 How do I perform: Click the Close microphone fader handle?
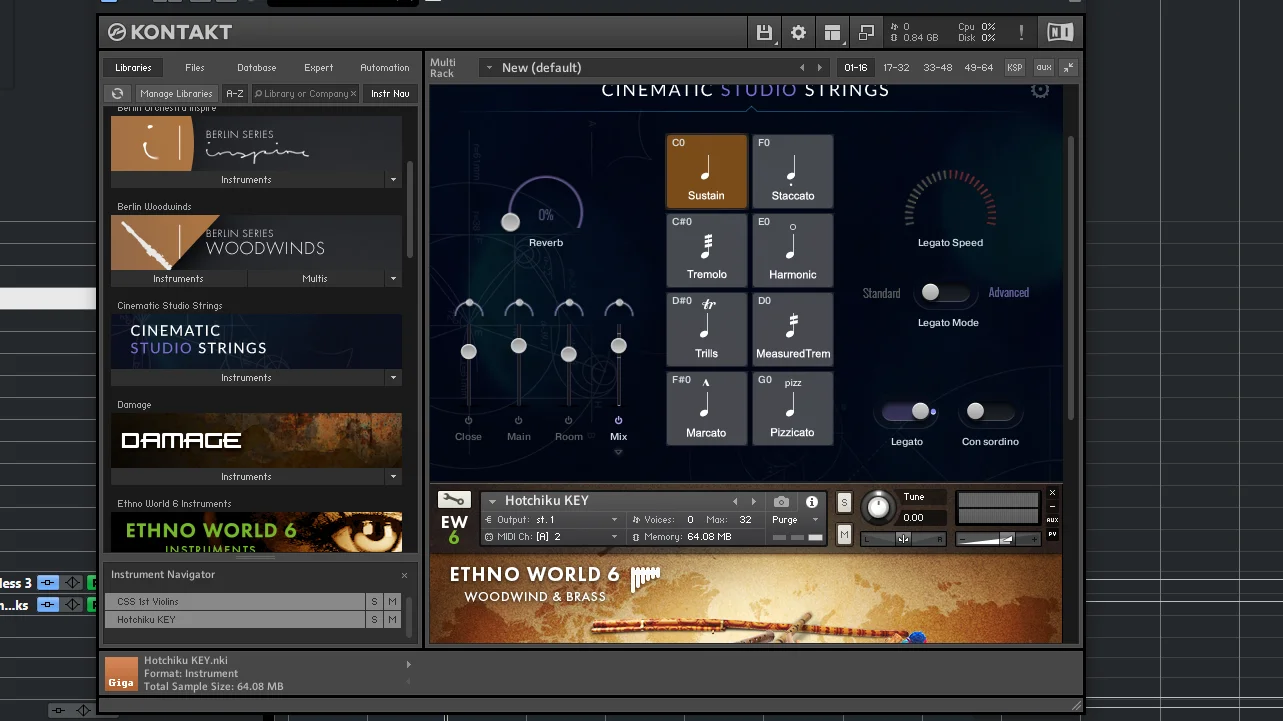pyautogui.click(x=468, y=351)
